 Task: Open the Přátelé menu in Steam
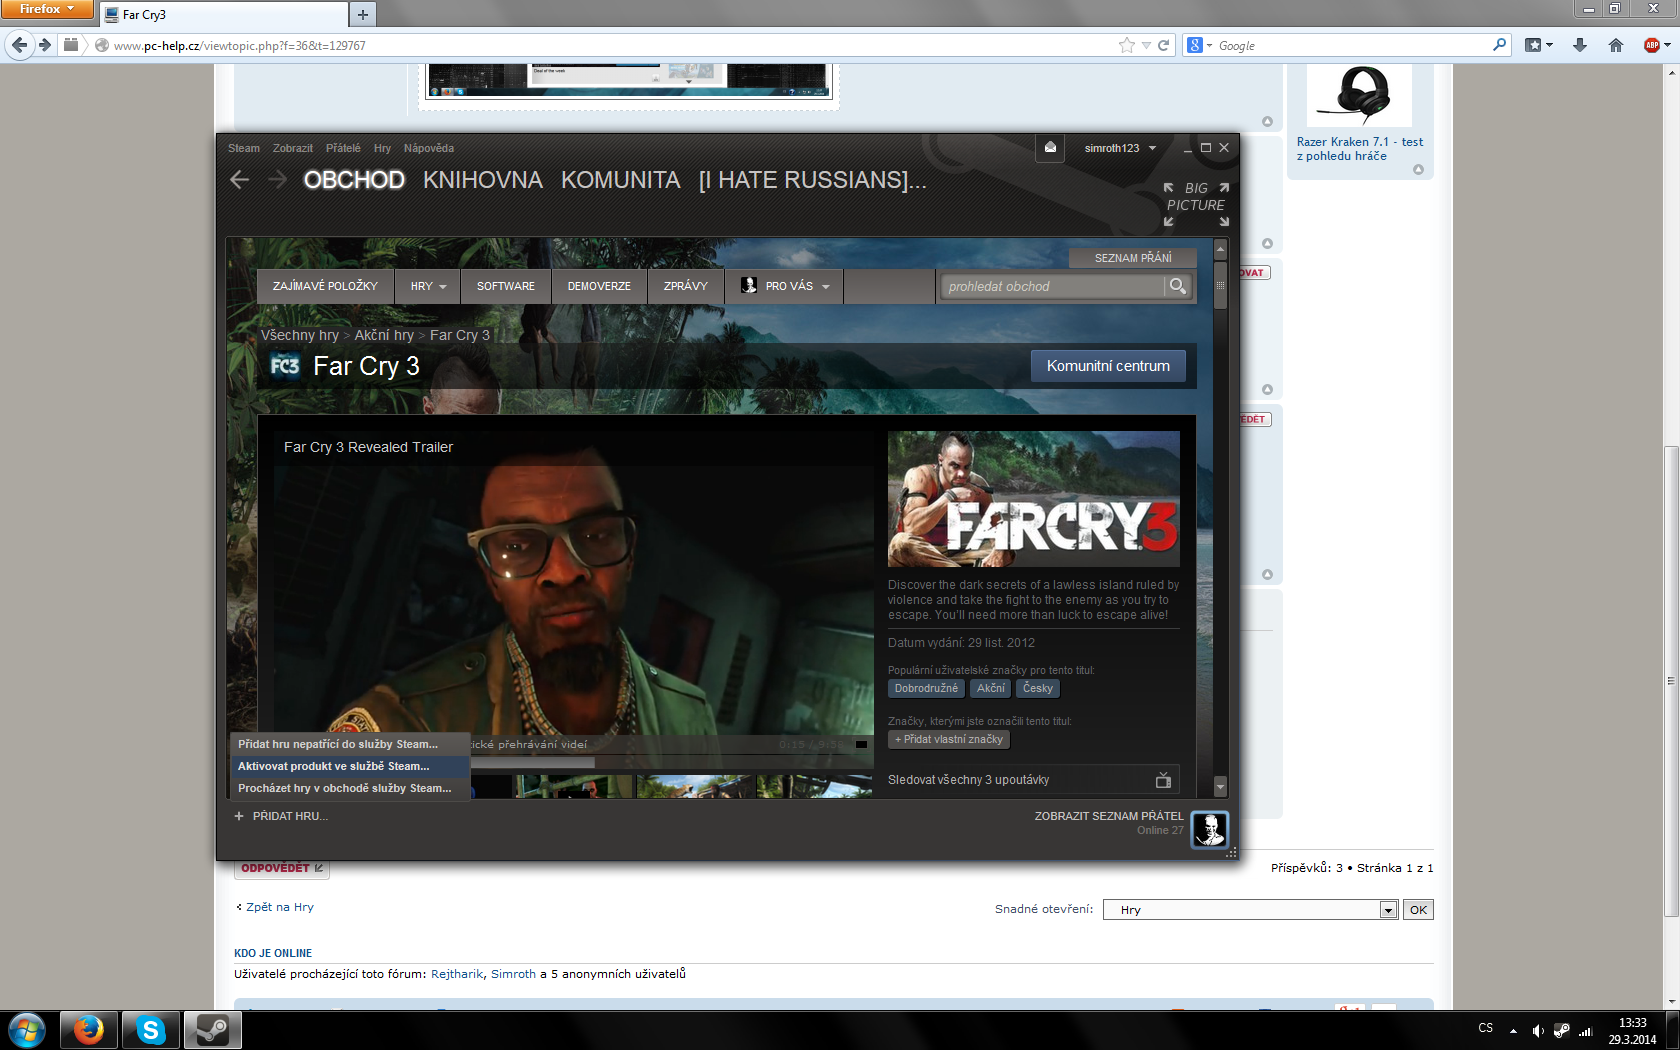point(343,148)
